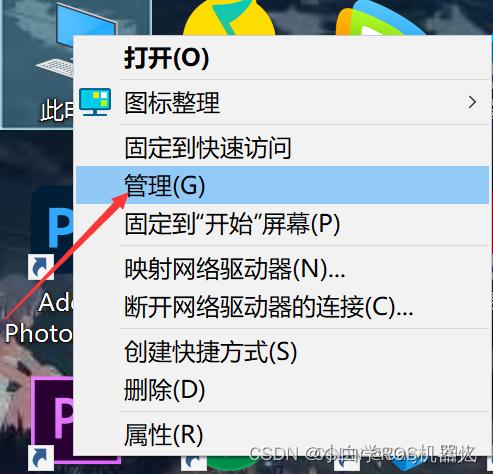Click the Photoshop shortcut arrow overlay

[x=41, y=267]
